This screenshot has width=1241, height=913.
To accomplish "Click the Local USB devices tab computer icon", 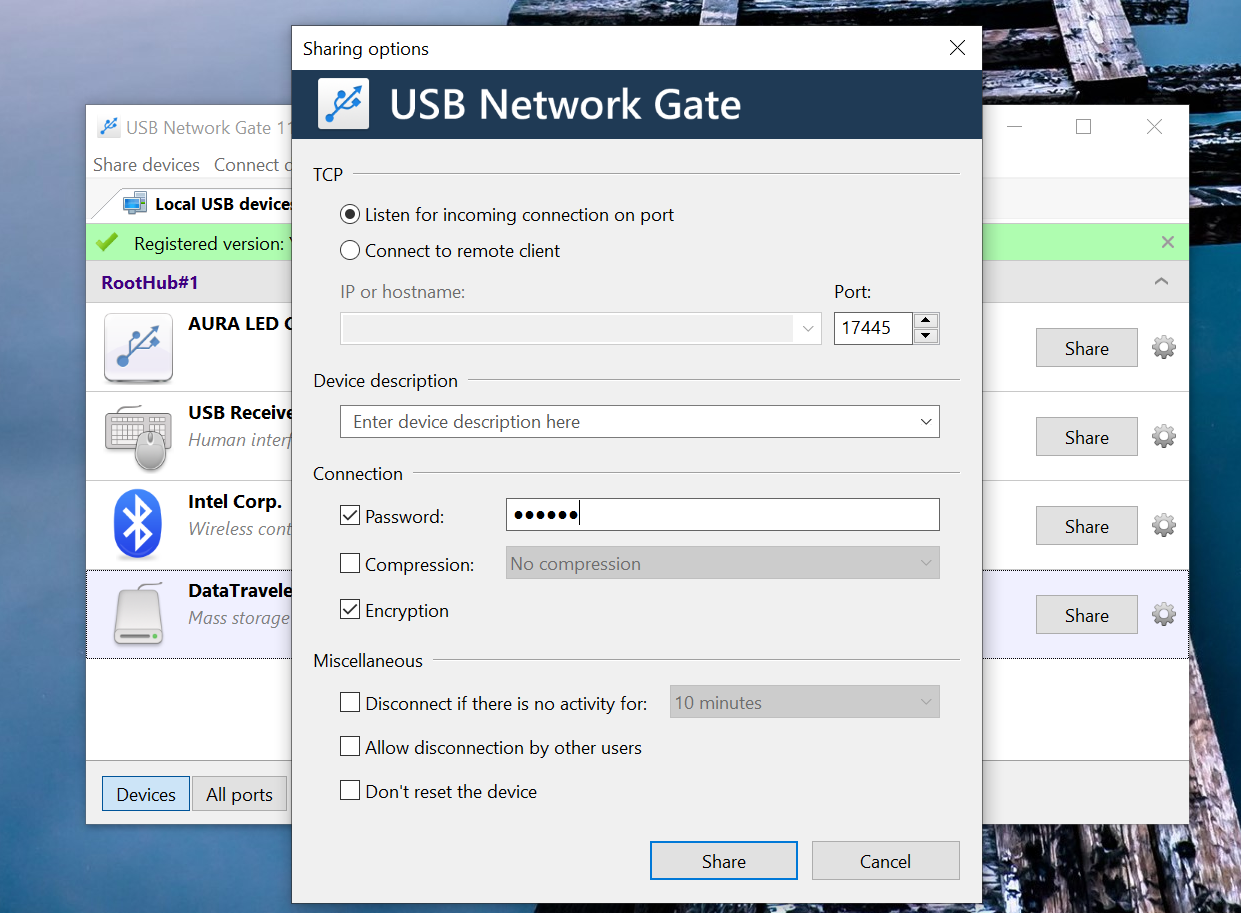I will click(x=135, y=204).
